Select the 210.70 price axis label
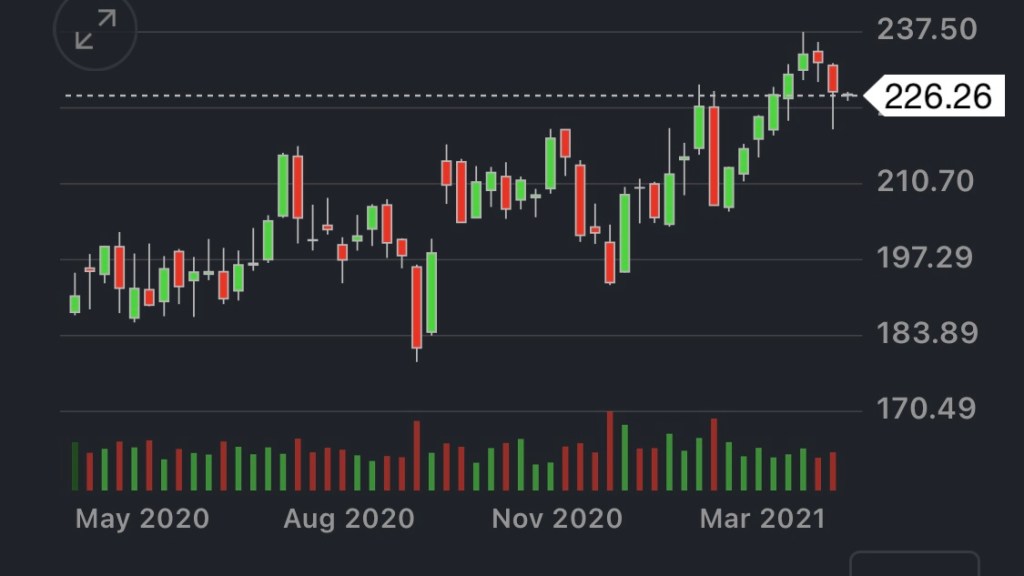The width and height of the screenshot is (1024, 576). tap(926, 182)
